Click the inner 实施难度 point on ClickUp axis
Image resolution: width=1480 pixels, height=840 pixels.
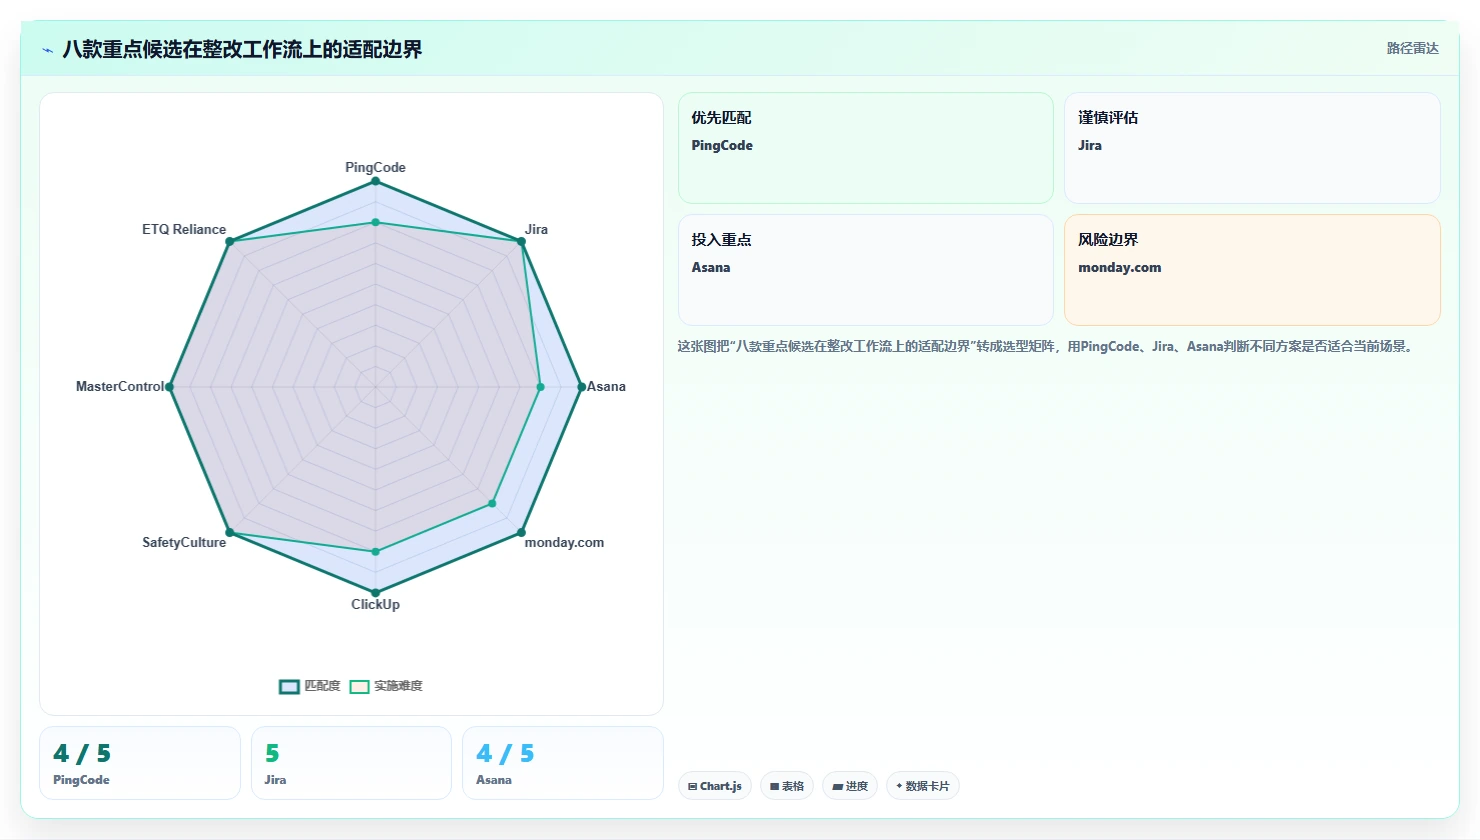tap(375, 551)
